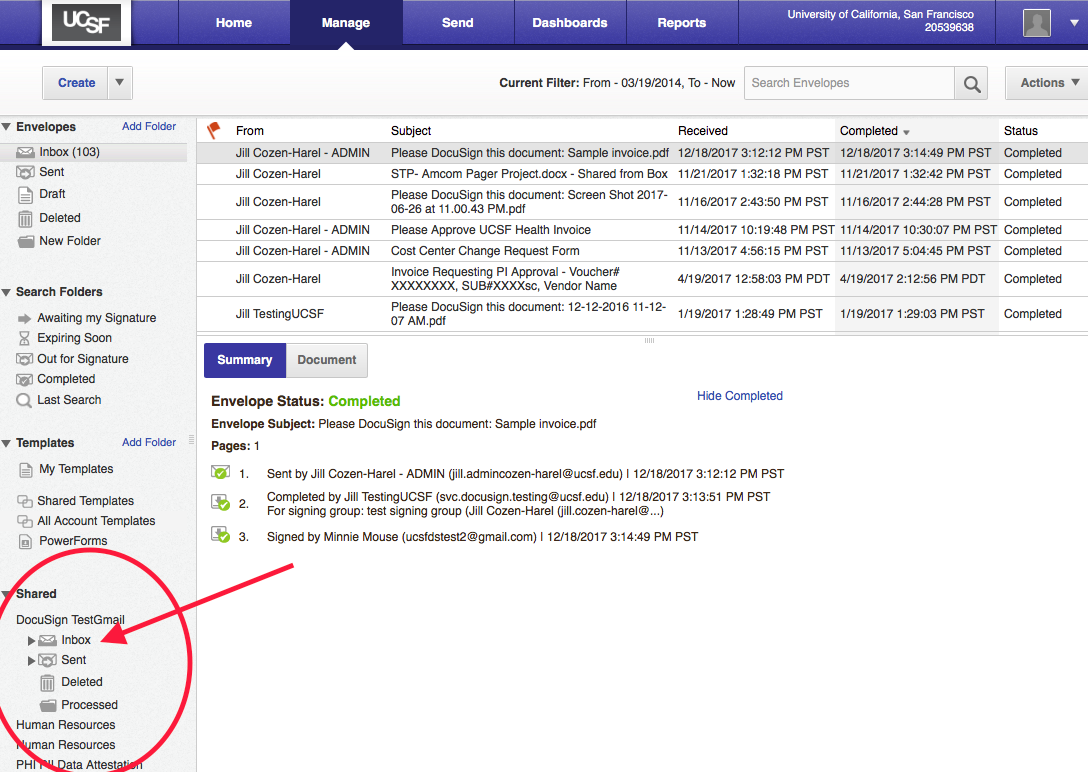Select the STP- Amcom Pager Project.docx envelope
The height and width of the screenshot is (772, 1088).
pos(643,174)
